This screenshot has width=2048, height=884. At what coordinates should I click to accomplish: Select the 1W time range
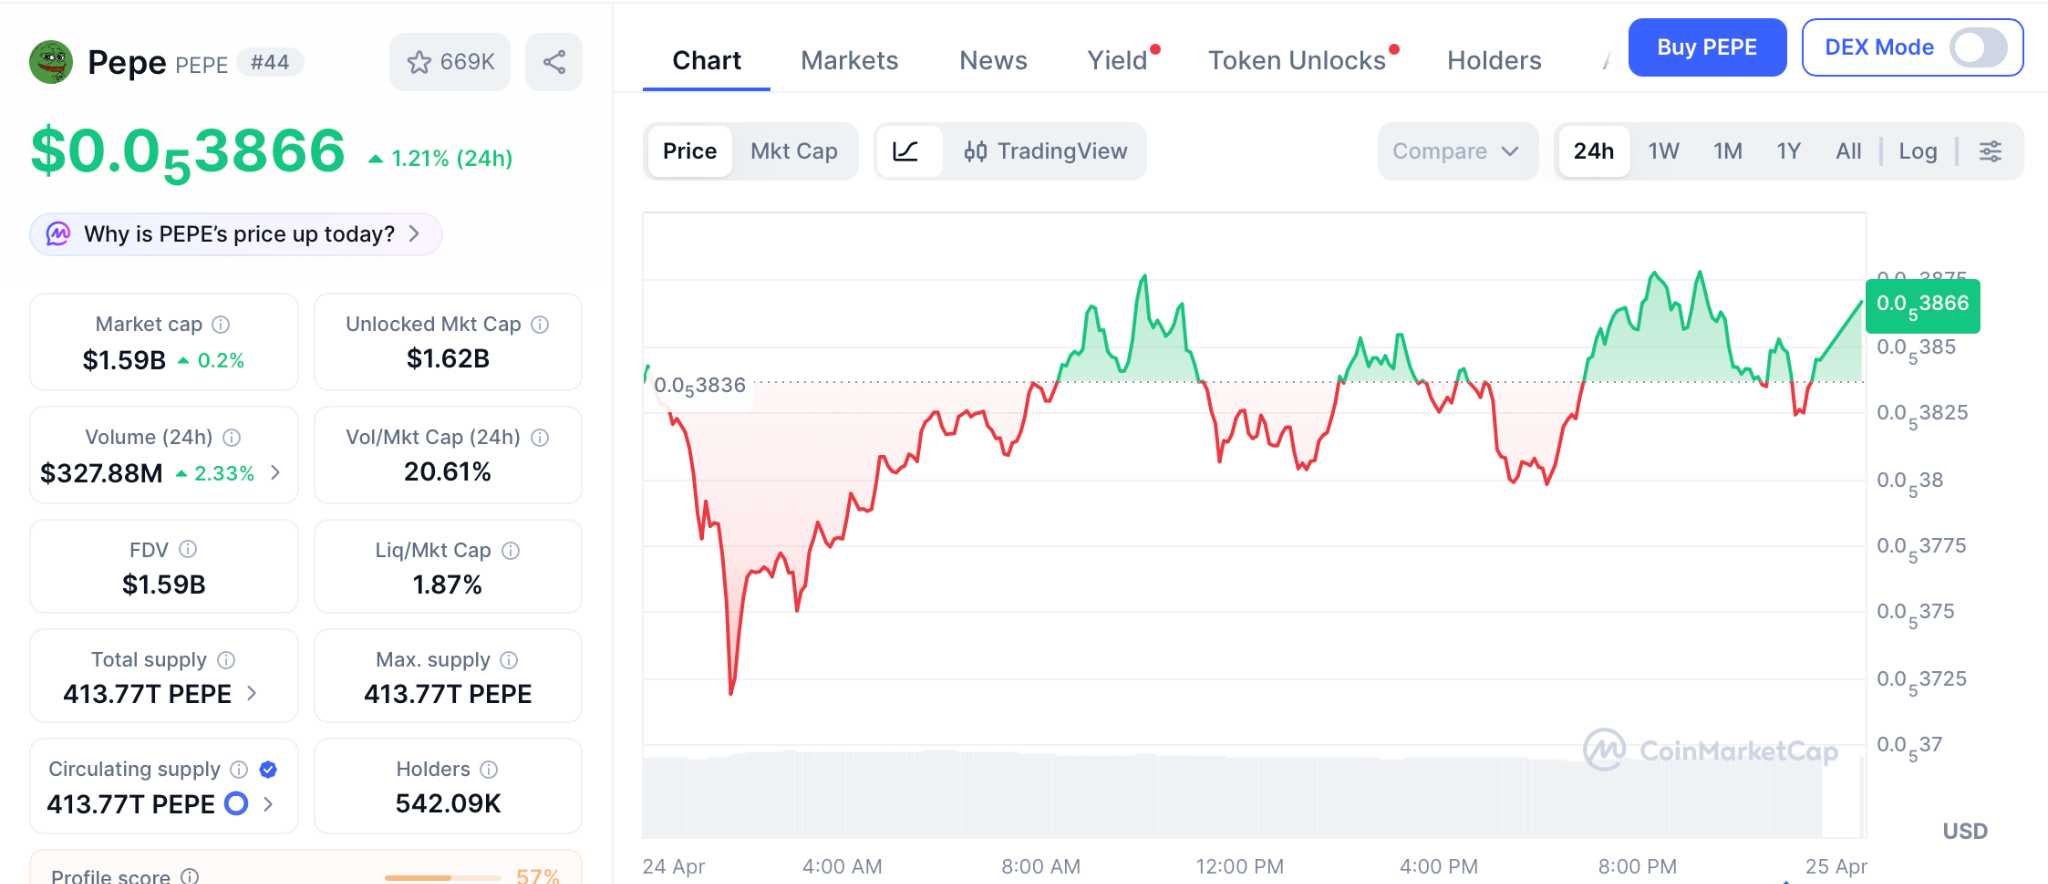[1663, 151]
